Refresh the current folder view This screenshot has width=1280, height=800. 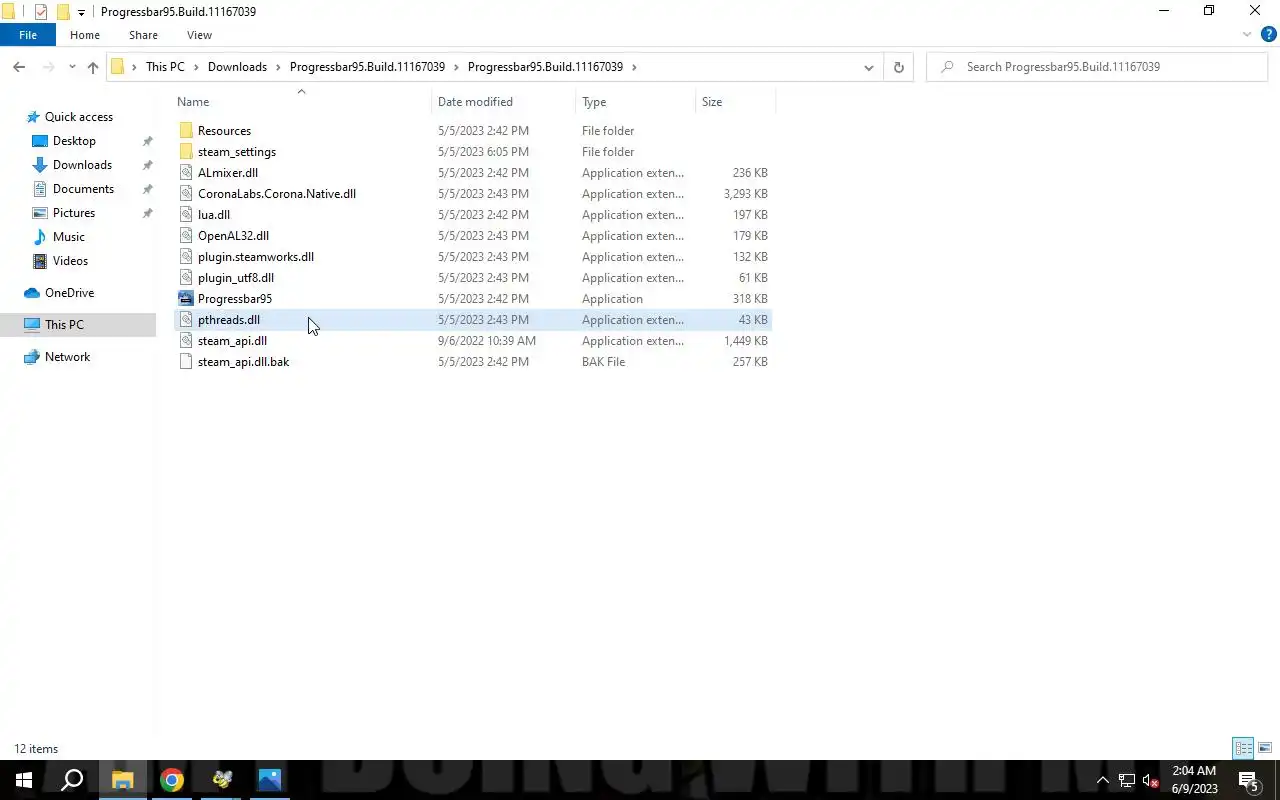pyautogui.click(x=898, y=67)
